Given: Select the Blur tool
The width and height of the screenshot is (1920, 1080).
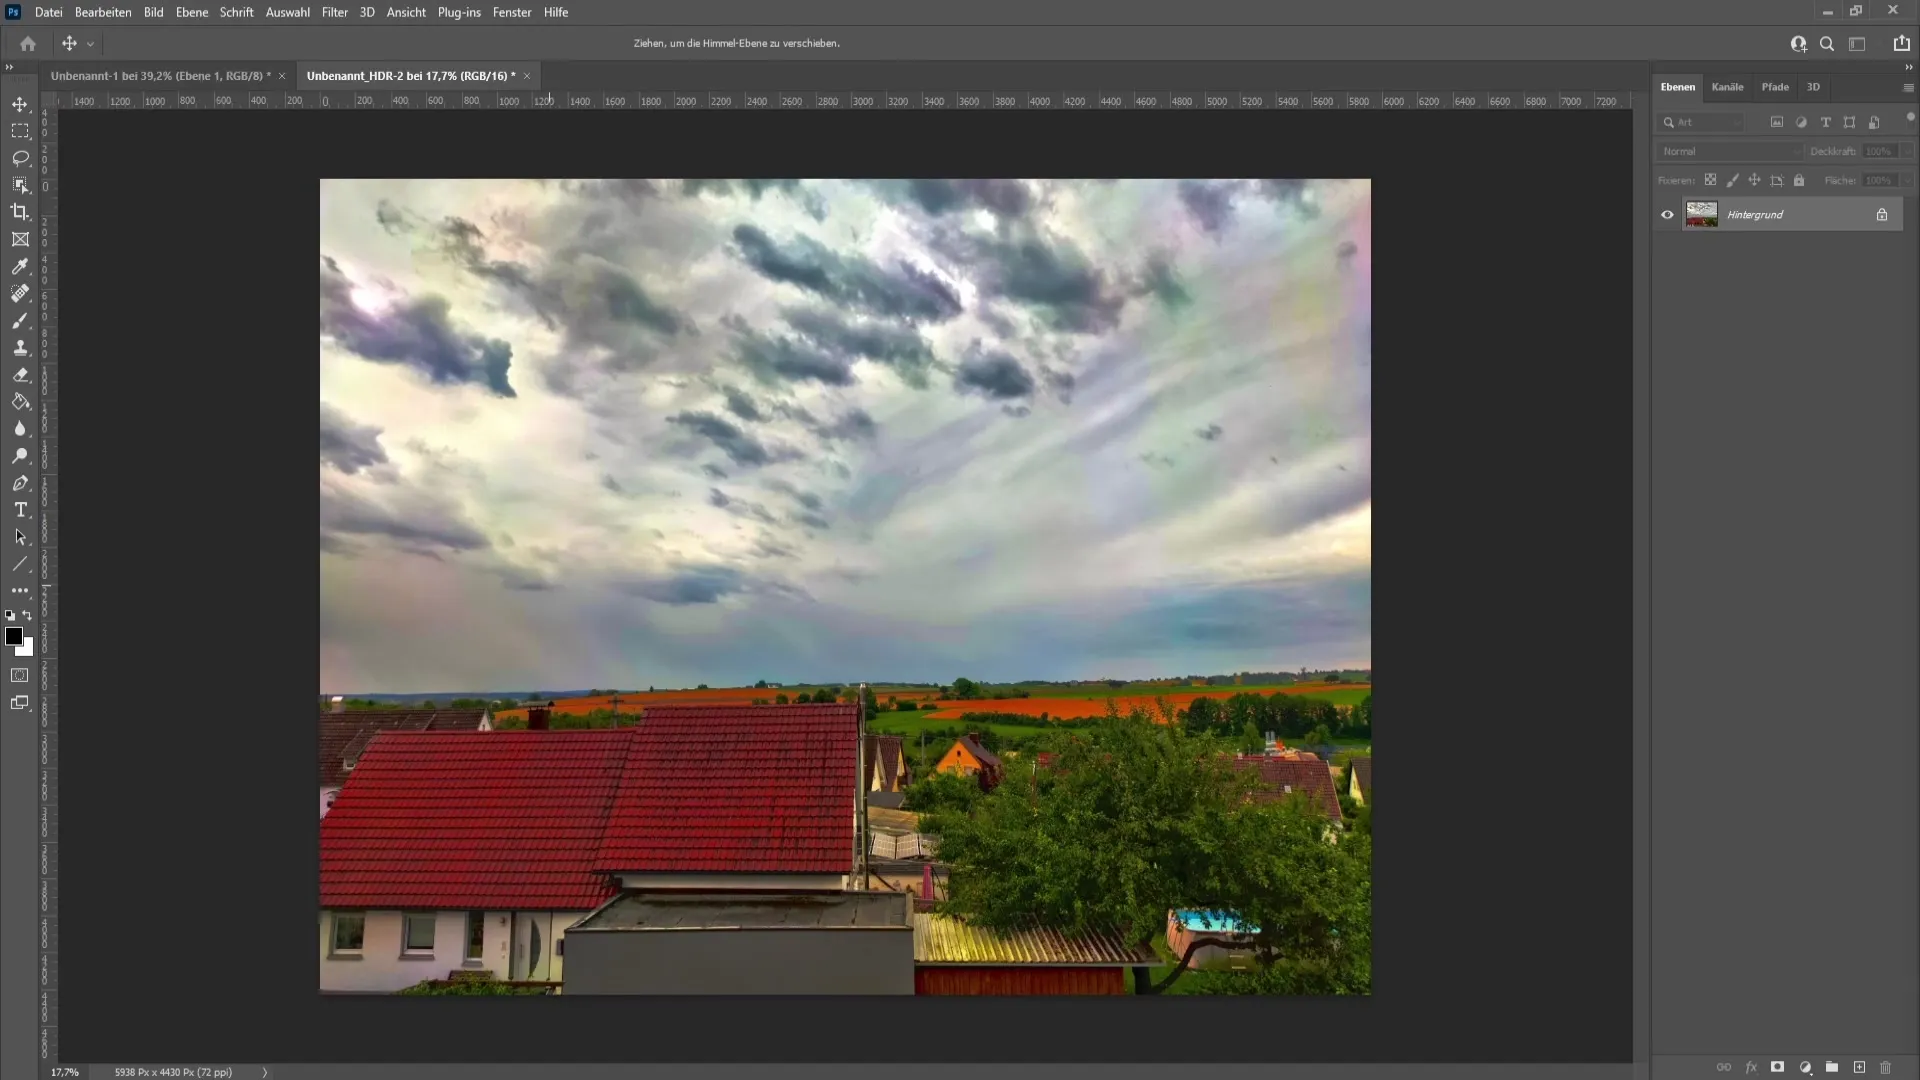Looking at the screenshot, I should point(20,429).
